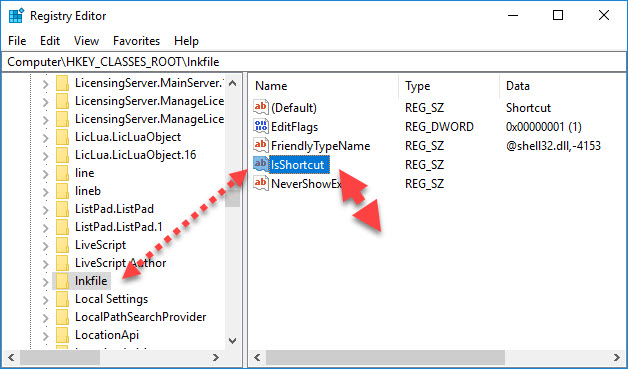
Task: Open the Favorites menu
Action: click(136, 41)
